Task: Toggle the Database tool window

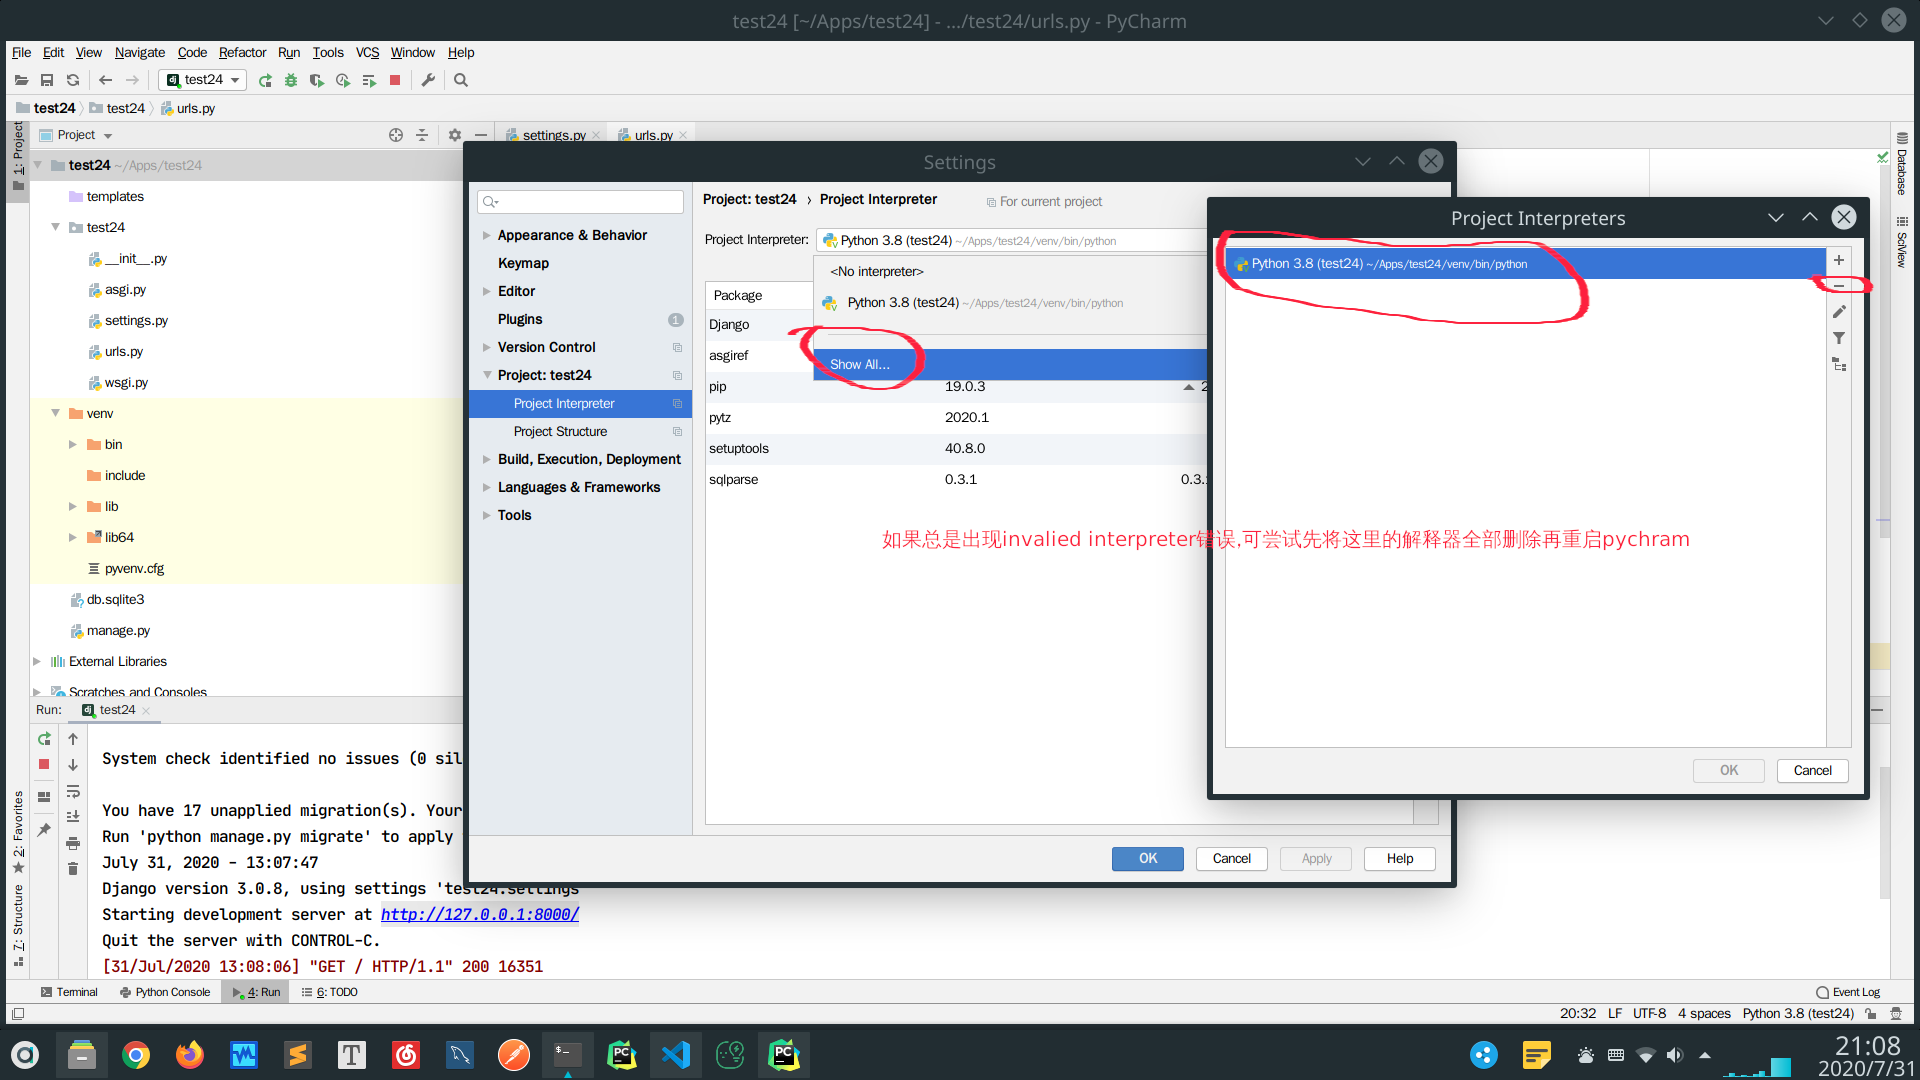Action: point(1901,164)
